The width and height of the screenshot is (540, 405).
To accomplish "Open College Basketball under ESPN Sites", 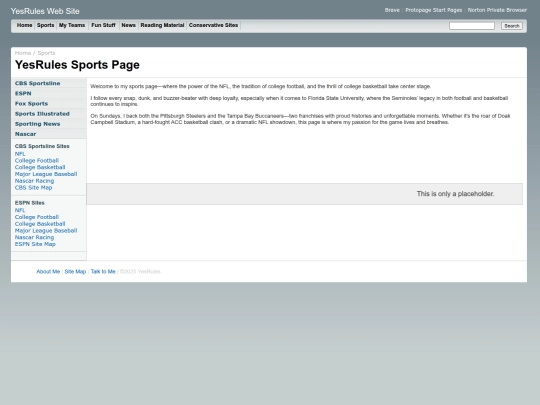I will (40, 224).
